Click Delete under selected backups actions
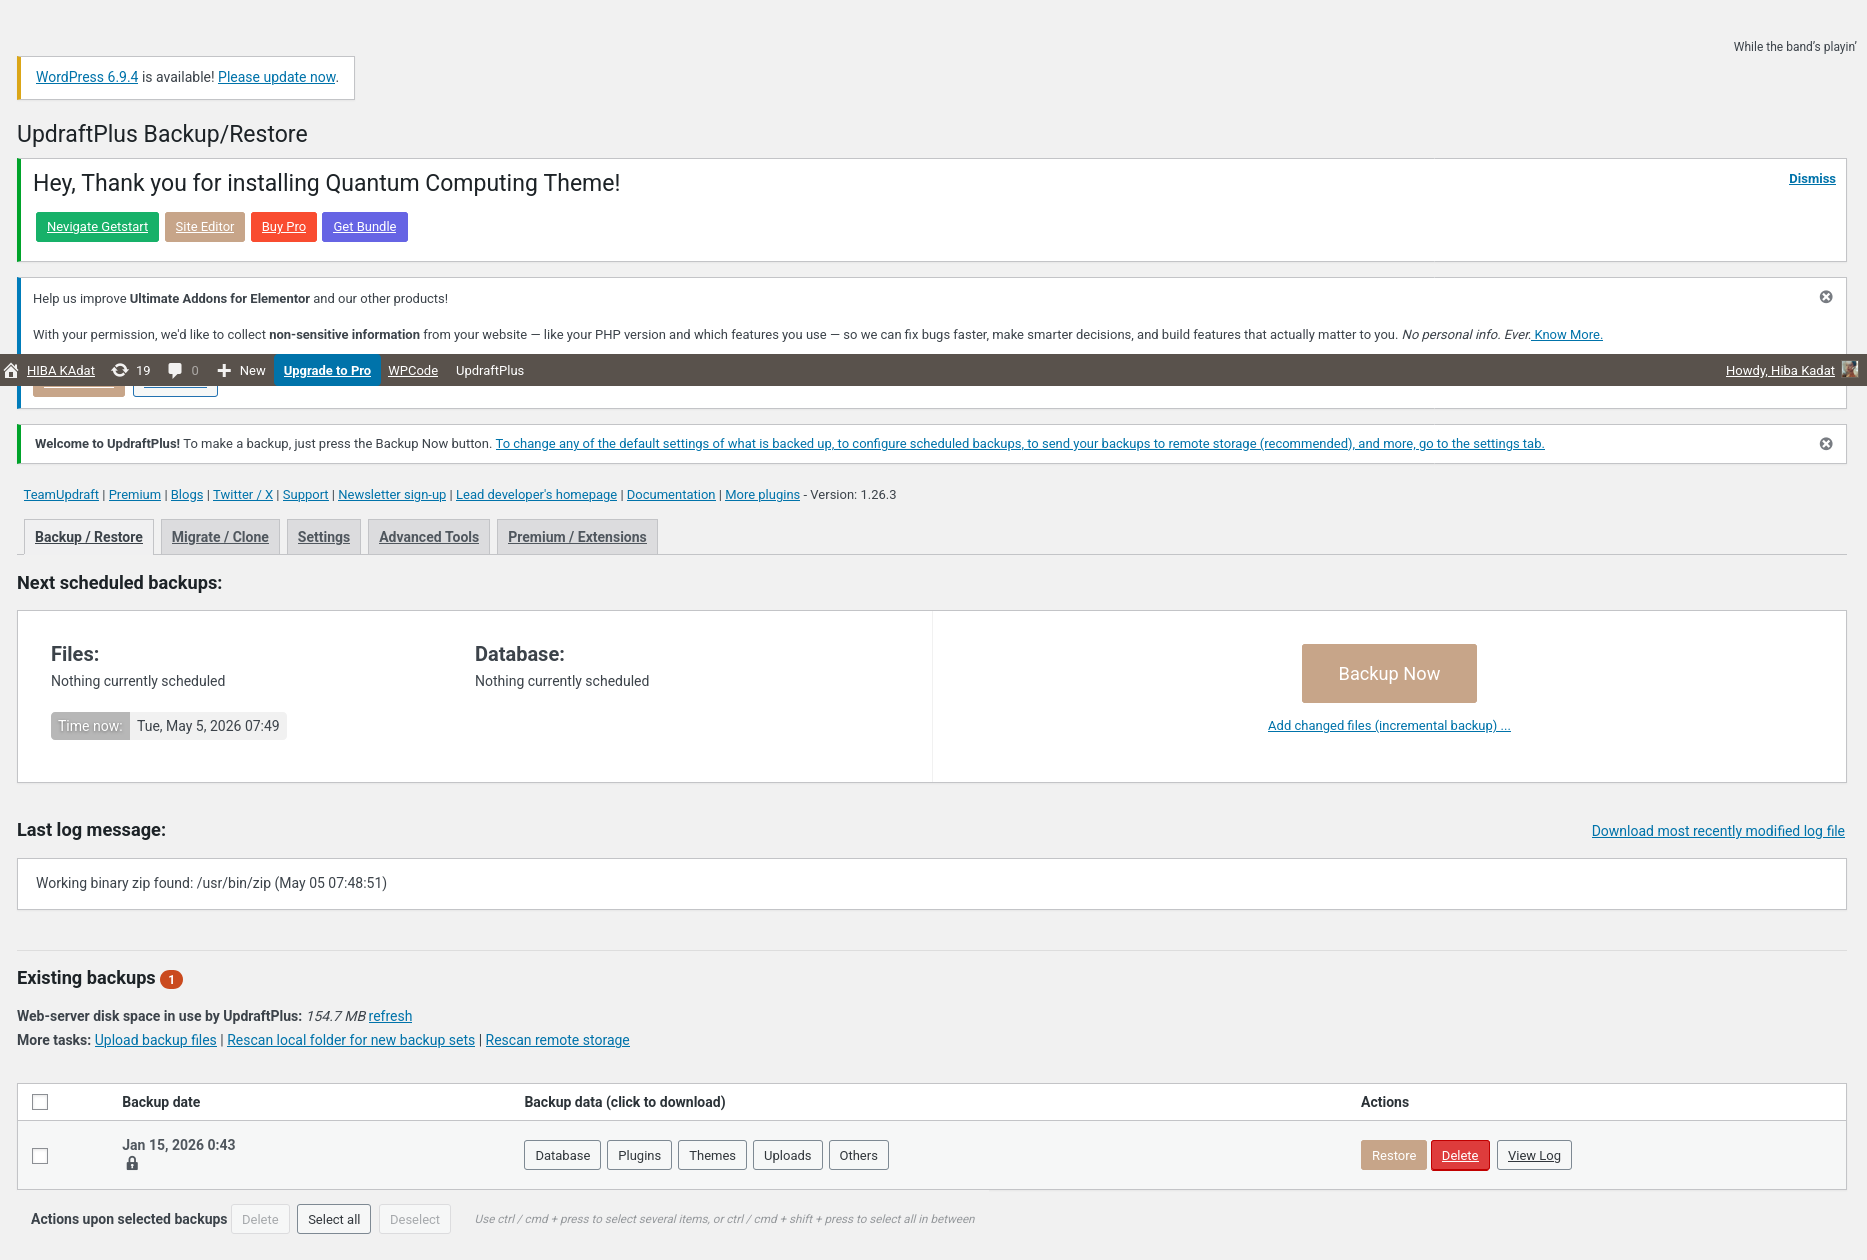The height and width of the screenshot is (1260, 1867). 260,1219
